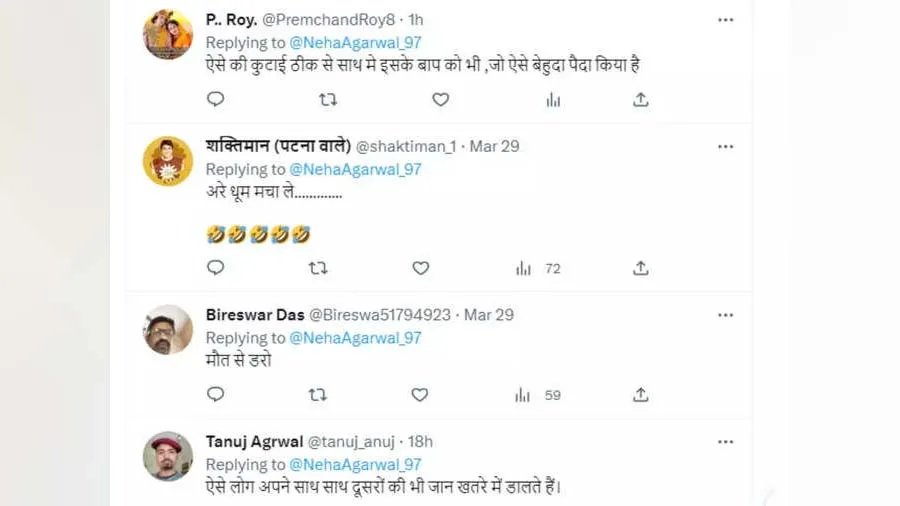The height and width of the screenshot is (506, 900).
Task: Like the शक्तिमान tweet
Action: (x=421, y=268)
